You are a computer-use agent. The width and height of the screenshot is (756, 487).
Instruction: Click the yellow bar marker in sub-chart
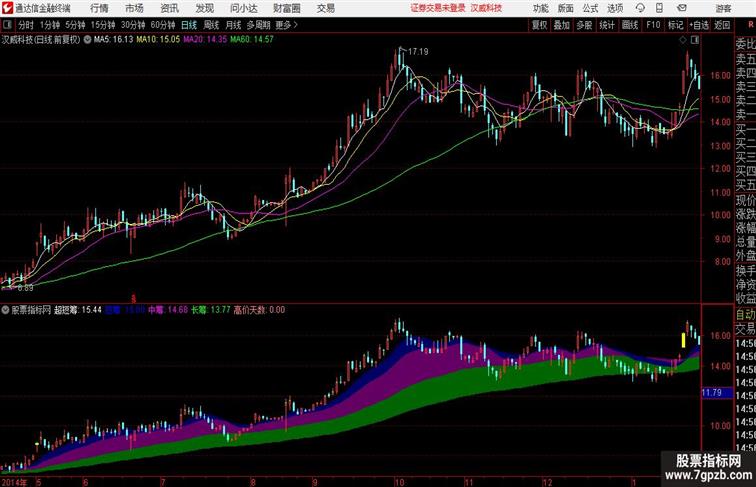point(683,340)
